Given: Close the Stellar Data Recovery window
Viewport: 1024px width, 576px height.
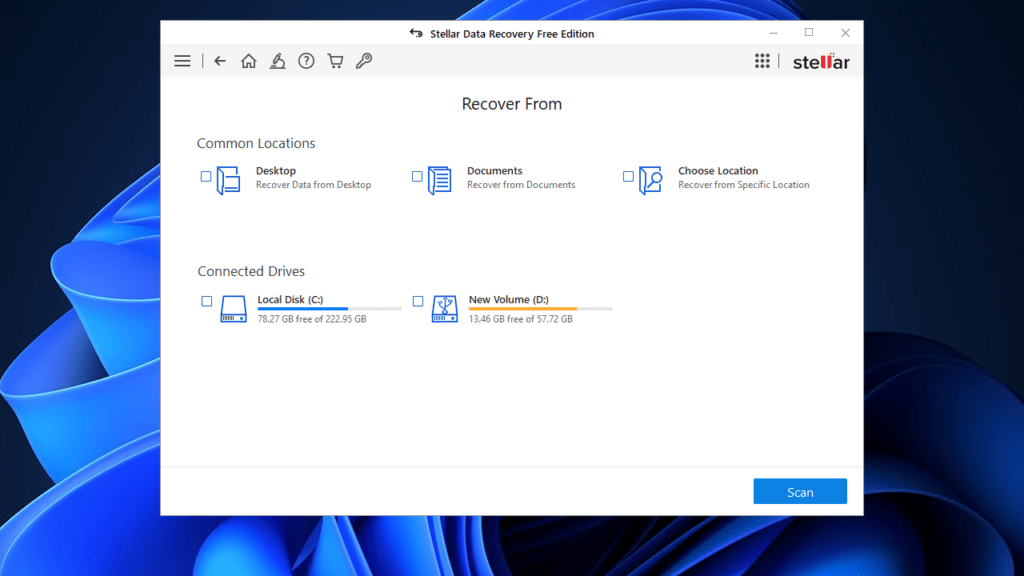Looking at the screenshot, I should tap(845, 33).
